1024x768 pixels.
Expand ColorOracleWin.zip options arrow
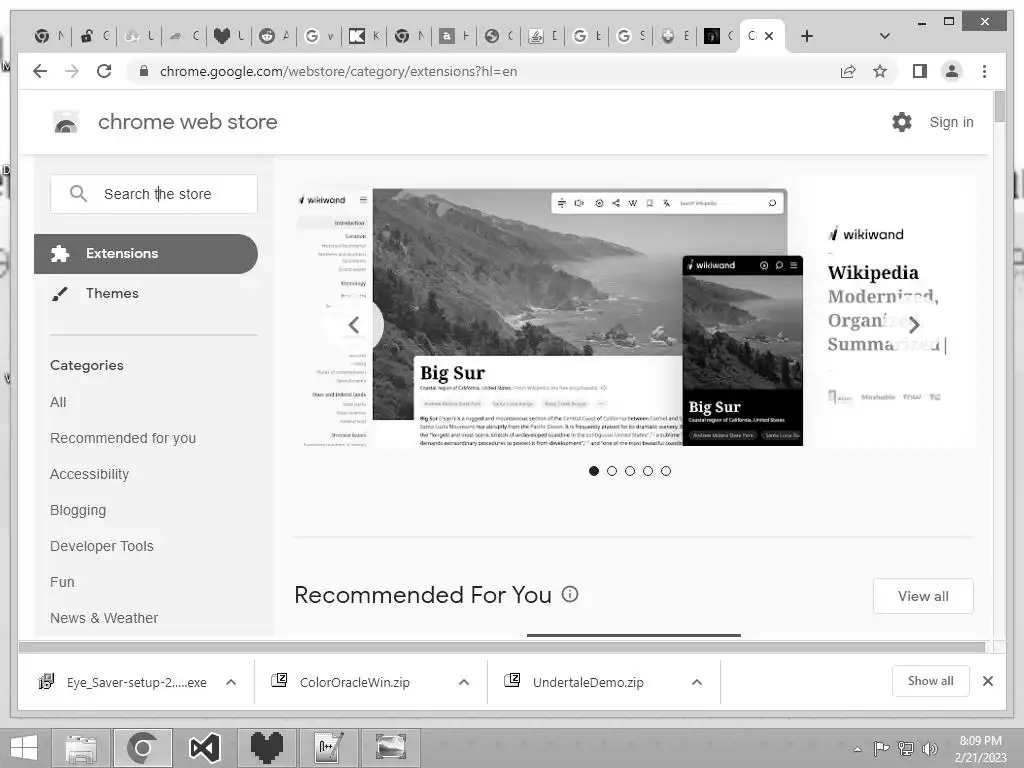(464, 682)
